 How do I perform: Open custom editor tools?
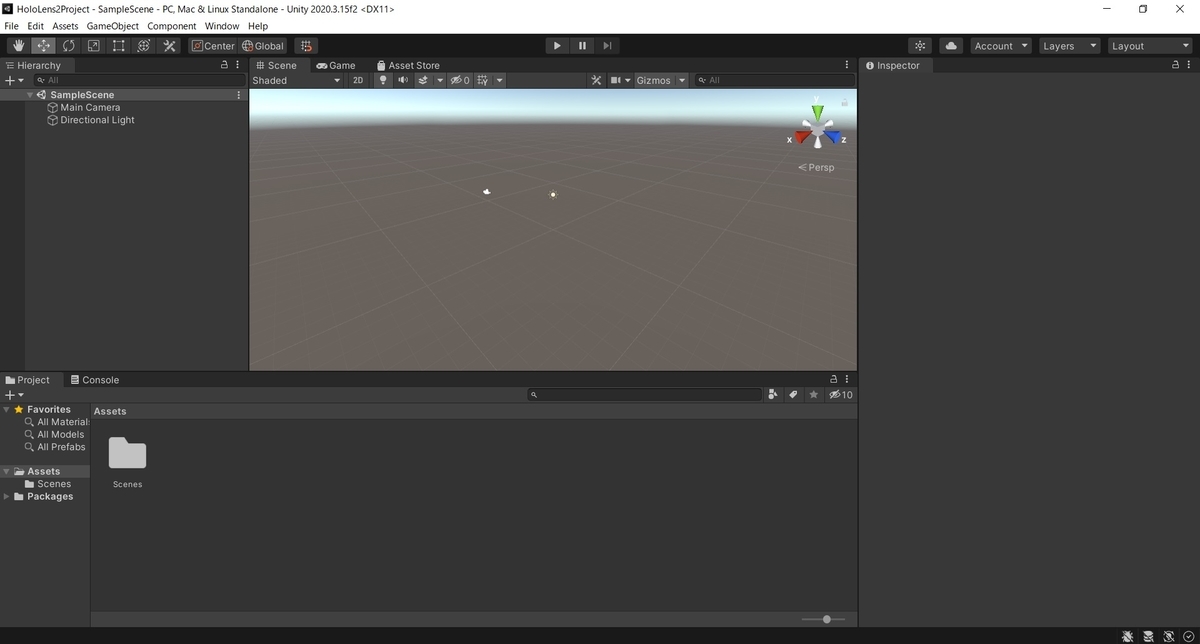(x=169, y=46)
